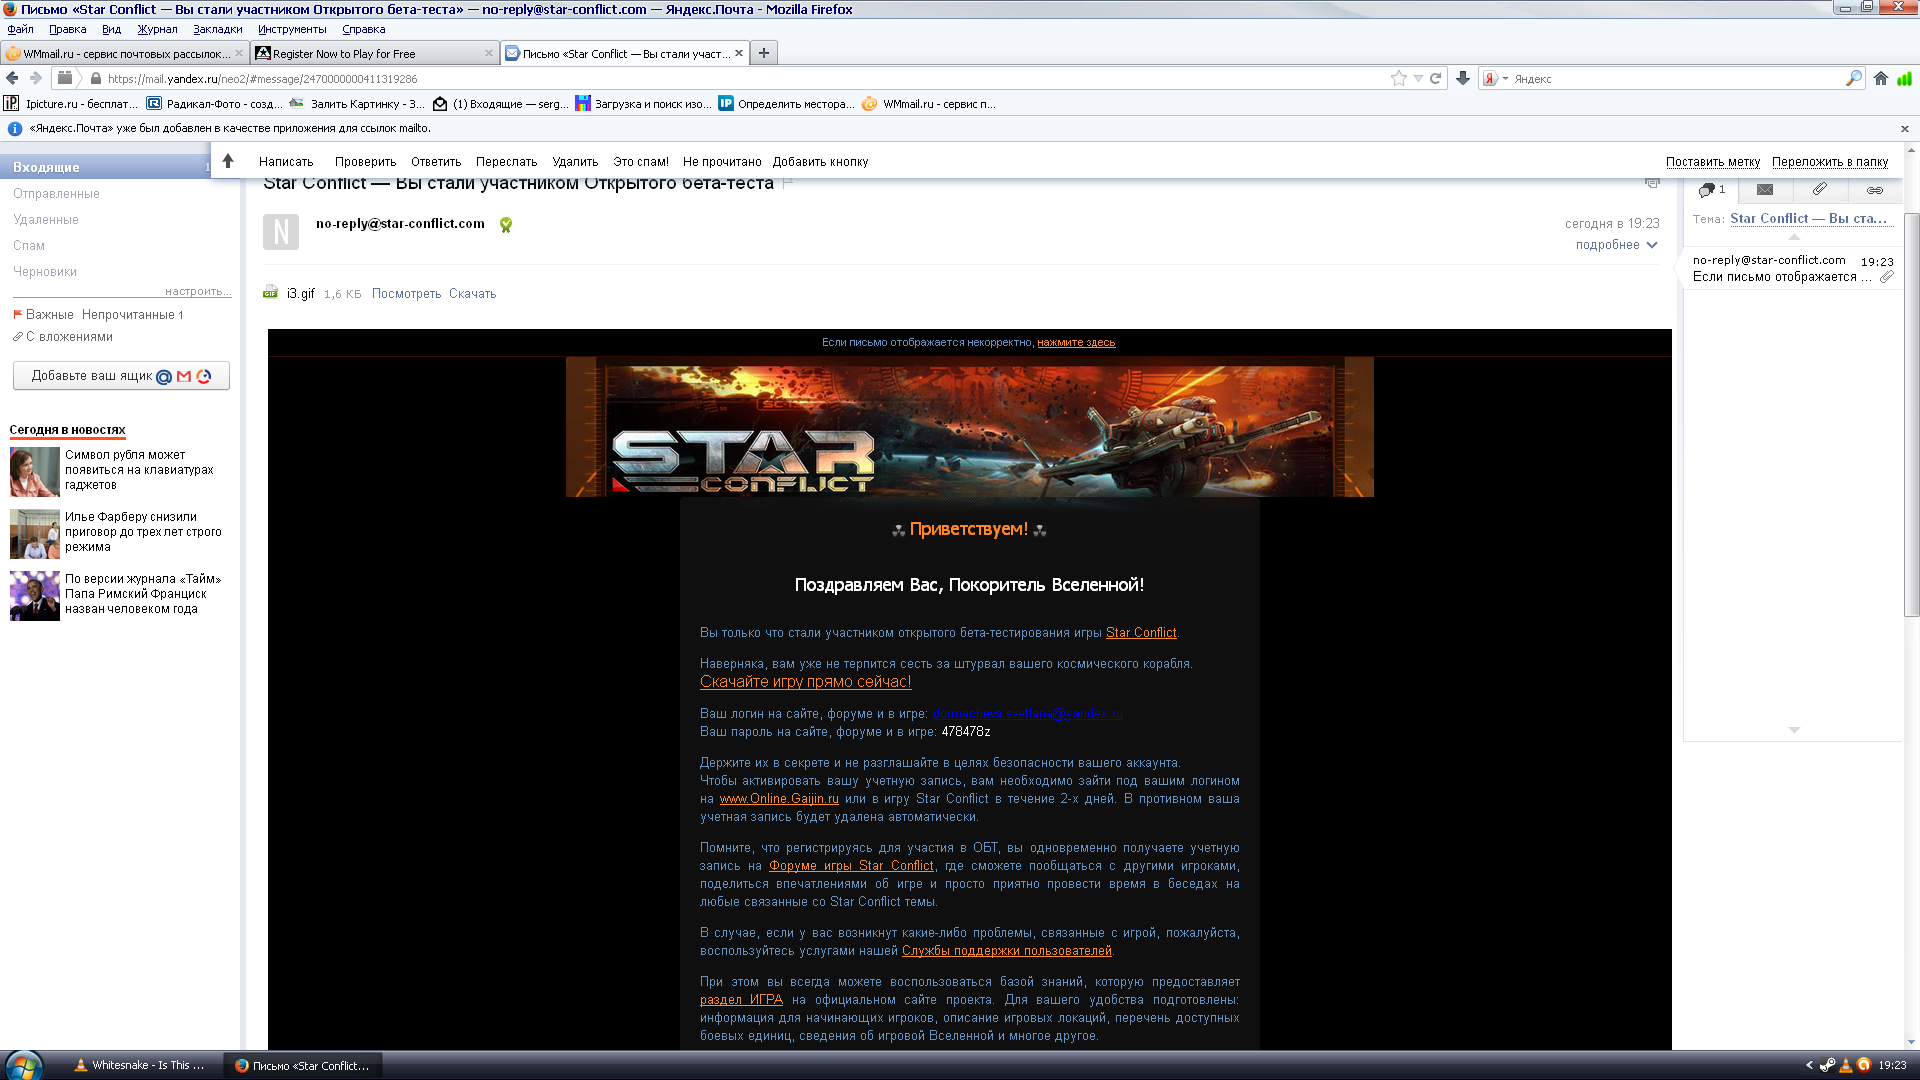Close the mailto notification bar

tap(1905, 129)
